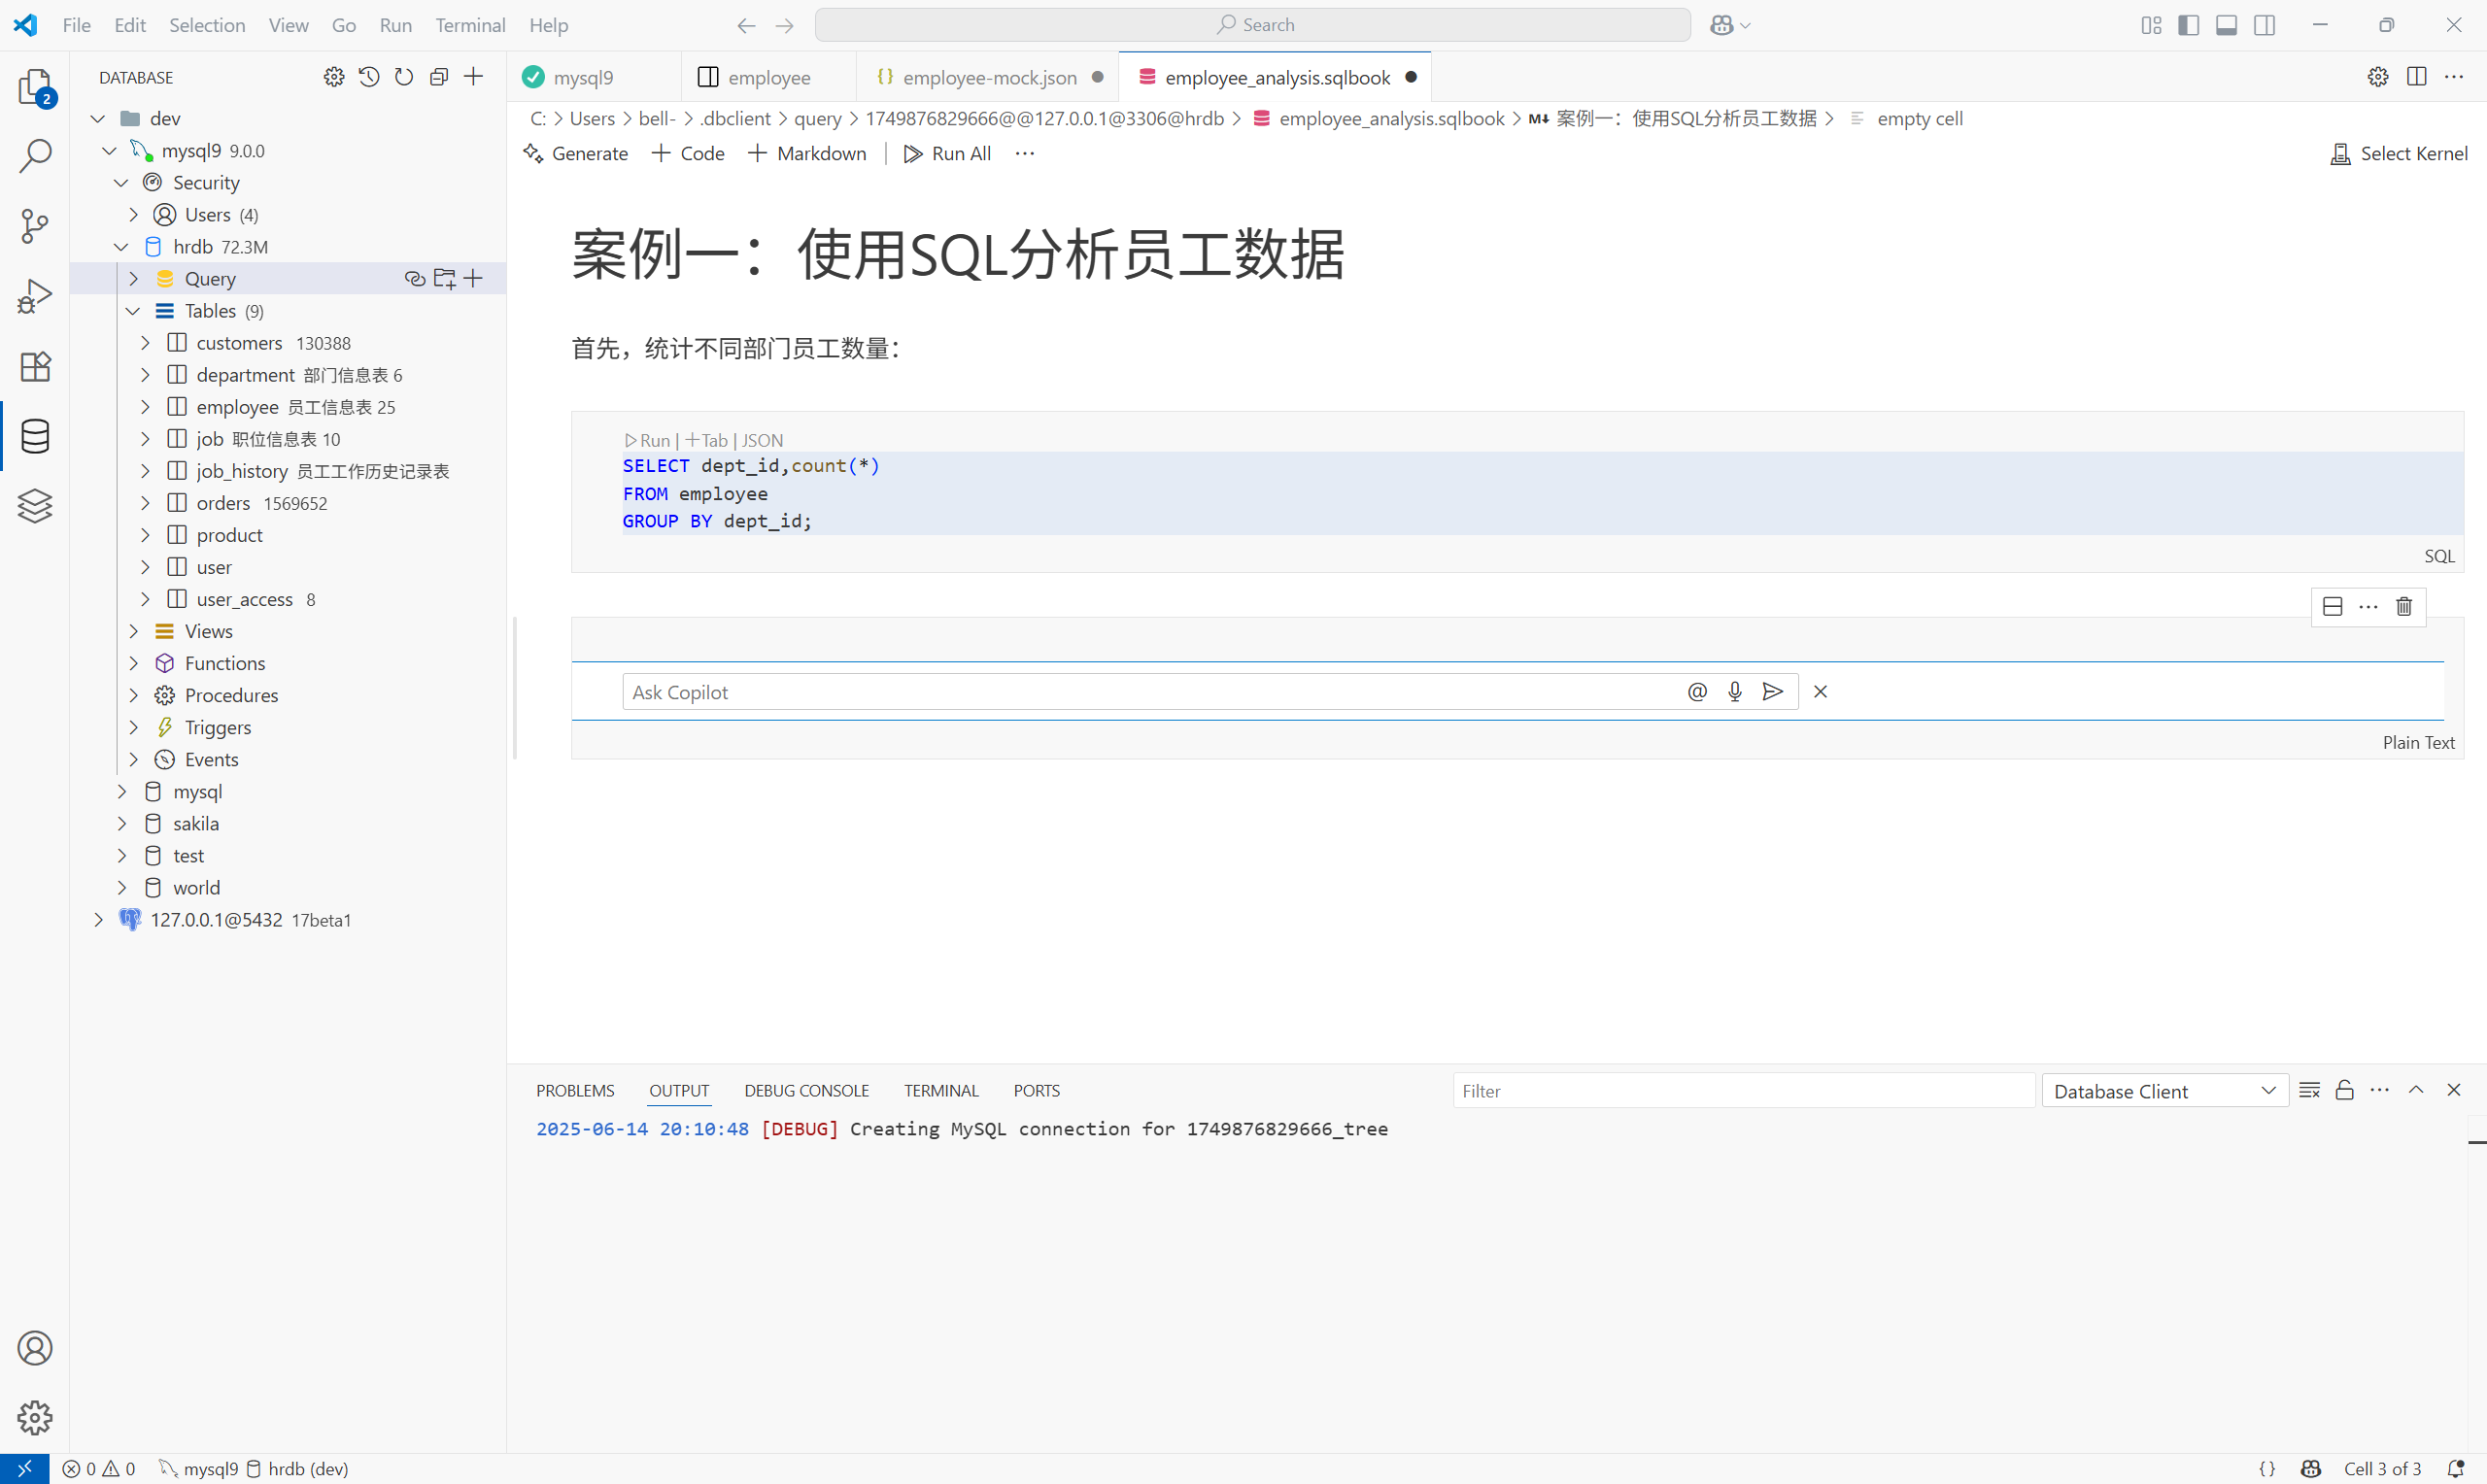Delete the current cell with the trash icon

(2404, 606)
